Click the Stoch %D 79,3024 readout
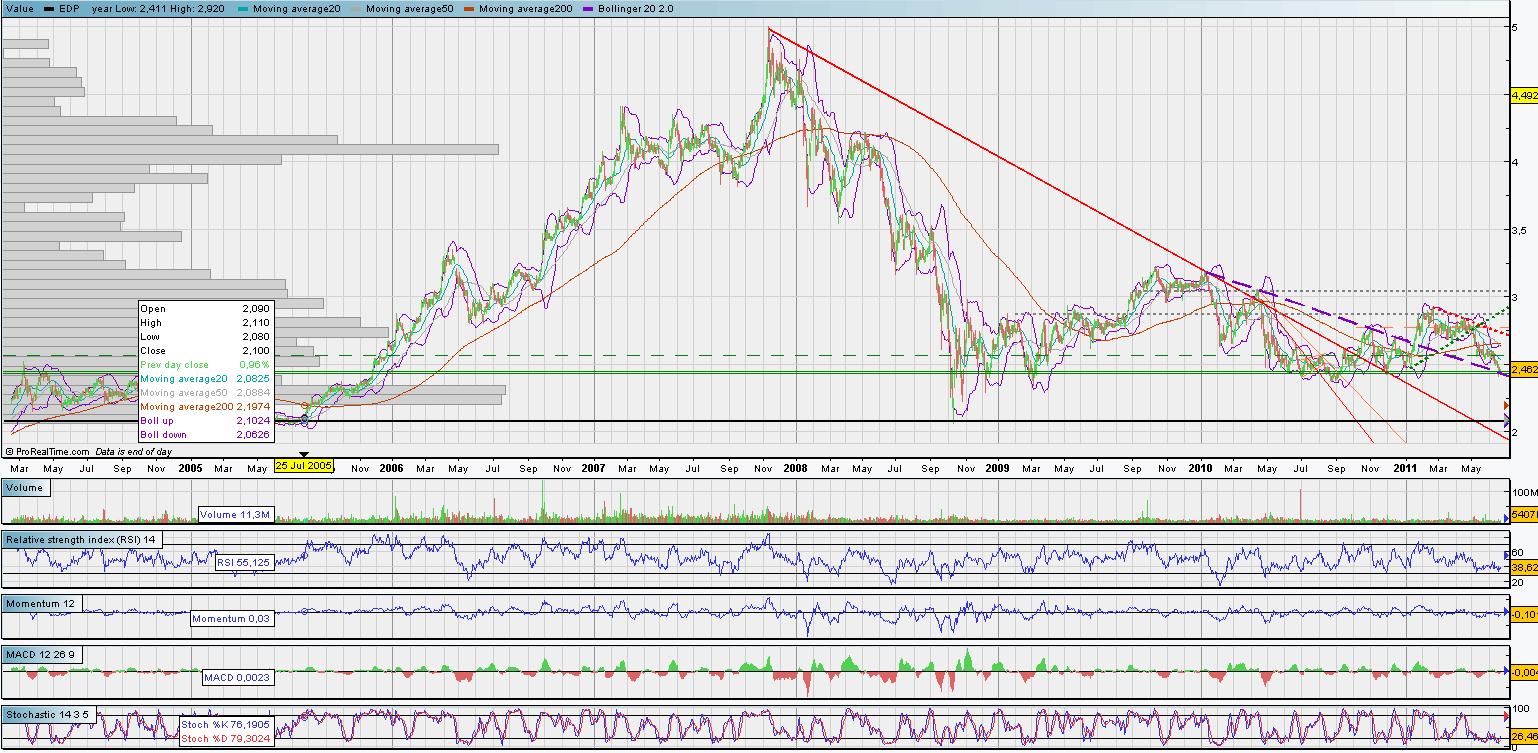The height and width of the screenshot is (753, 1538). point(225,738)
